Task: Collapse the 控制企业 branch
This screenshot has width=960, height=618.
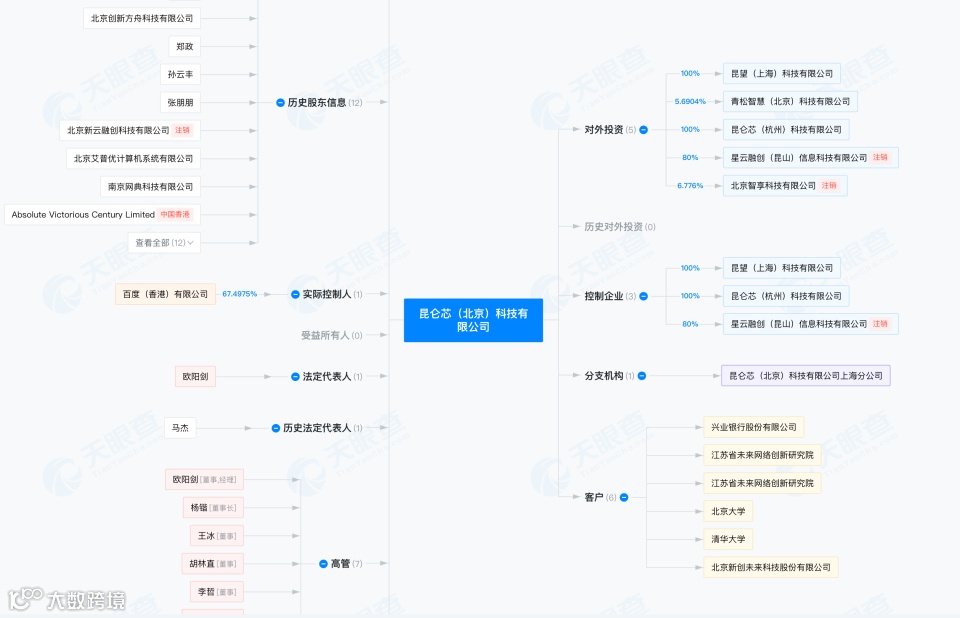Action: 643,296
